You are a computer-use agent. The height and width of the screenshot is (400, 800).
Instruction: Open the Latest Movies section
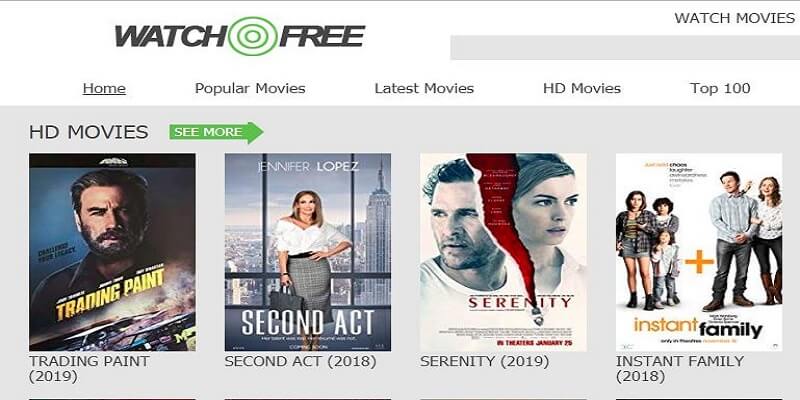click(424, 88)
